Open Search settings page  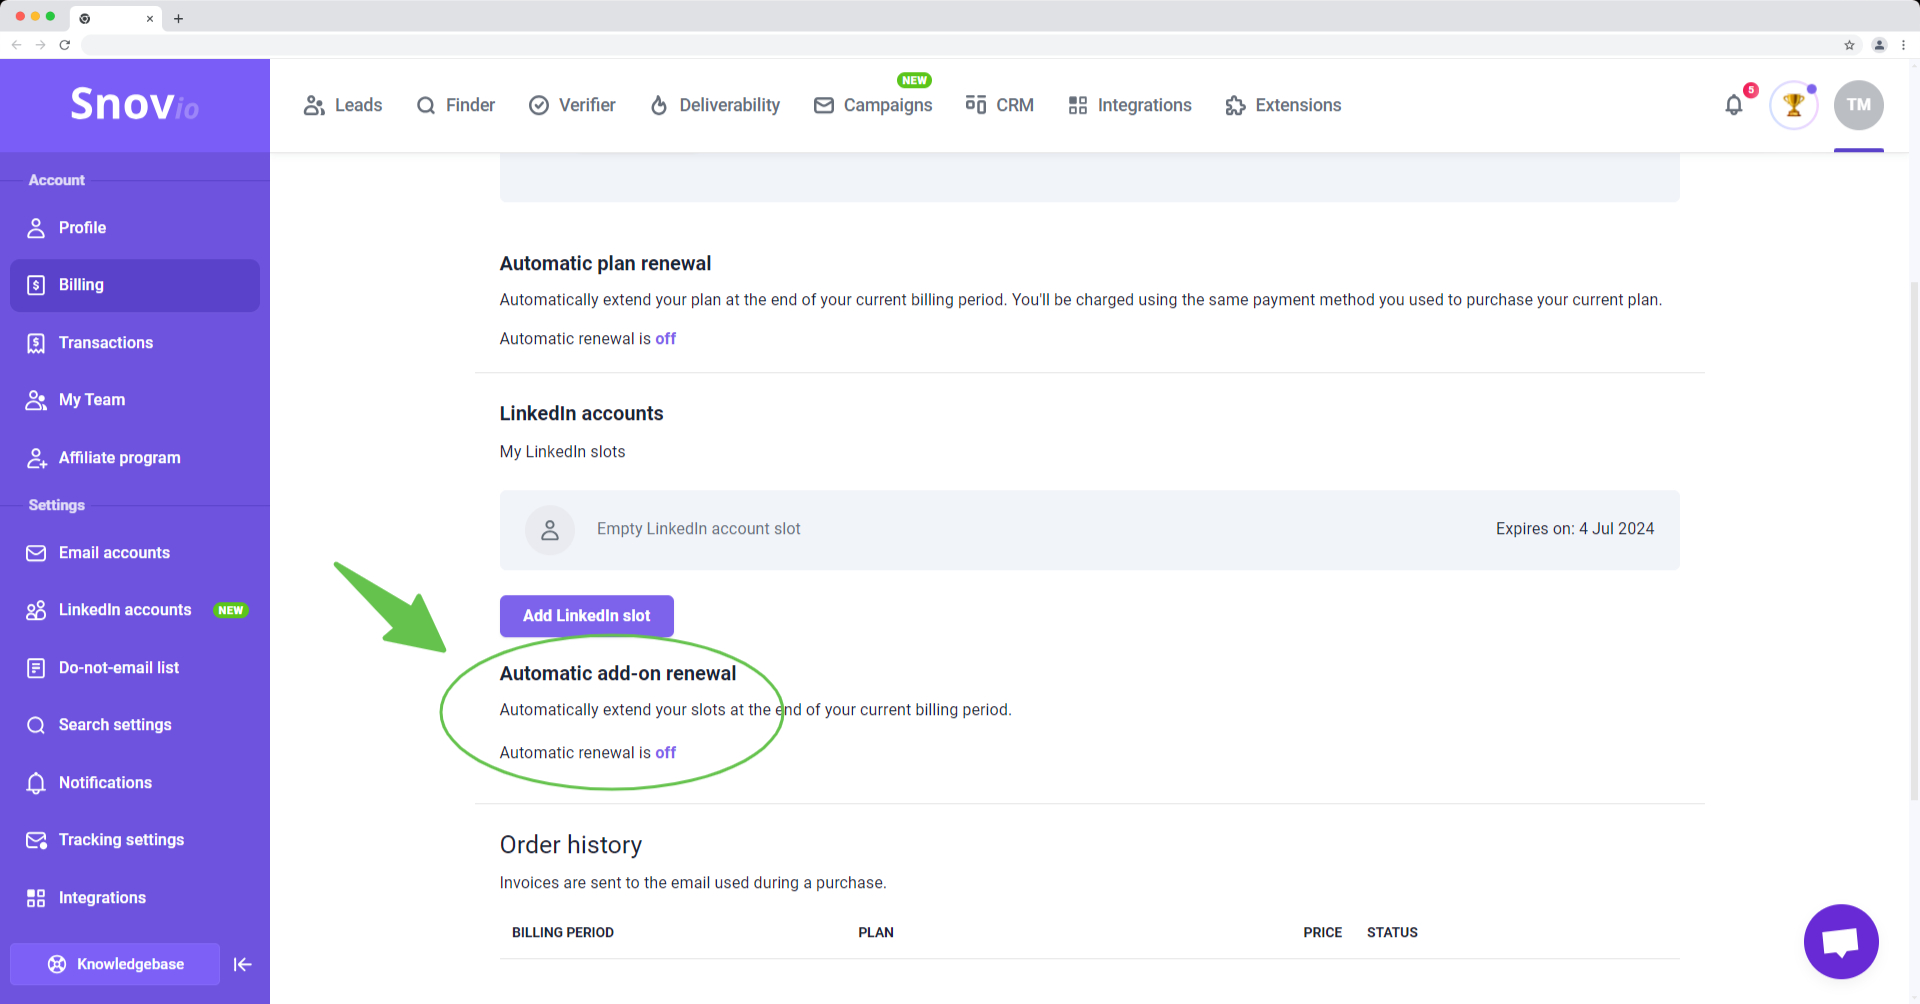135,725
